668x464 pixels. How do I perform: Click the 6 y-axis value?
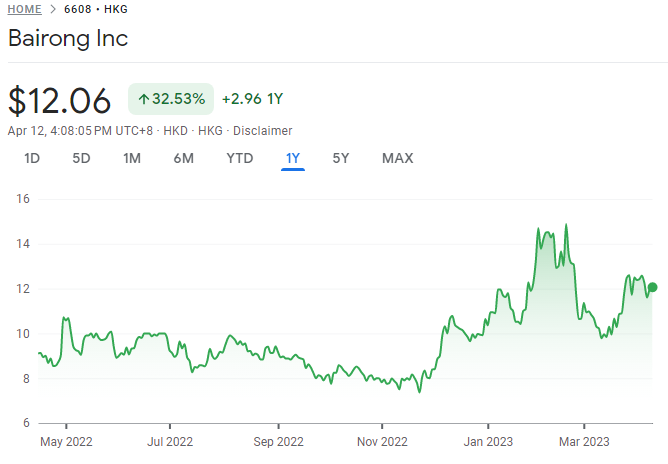click(x=26, y=423)
